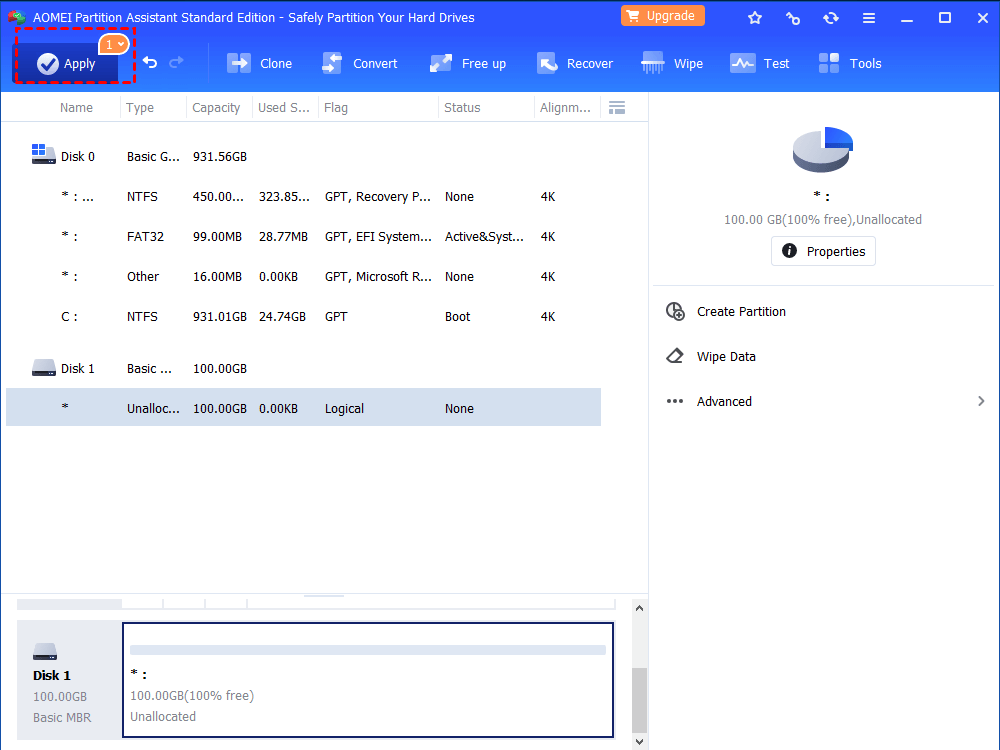The width and height of the screenshot is (1000, 750).
Task: Click the Alignm... column header
Action: 565,107
